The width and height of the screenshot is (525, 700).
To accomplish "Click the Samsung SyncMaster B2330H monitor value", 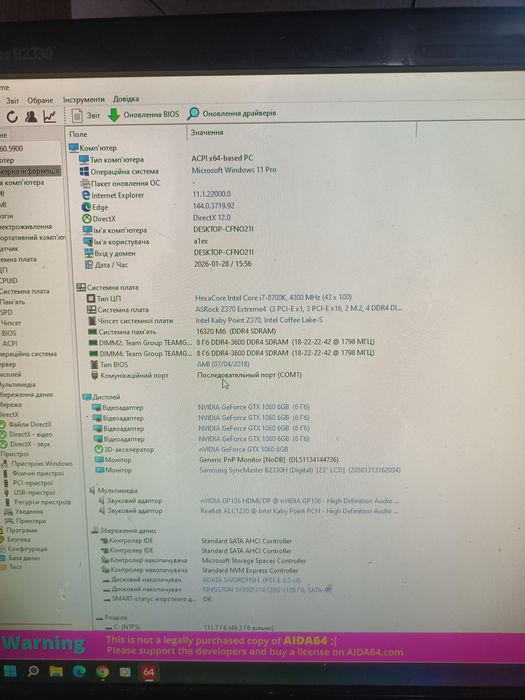I will pos(300,470).
